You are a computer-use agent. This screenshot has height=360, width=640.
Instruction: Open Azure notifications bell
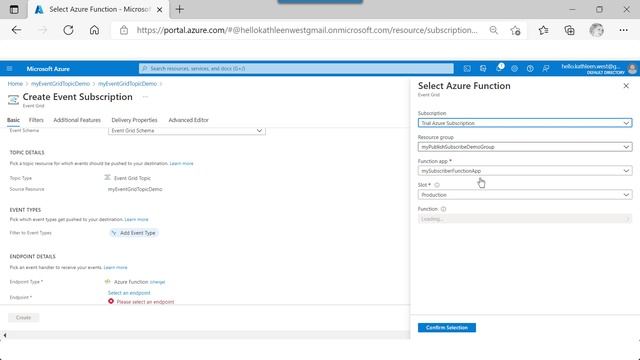(x=499, y=69)
